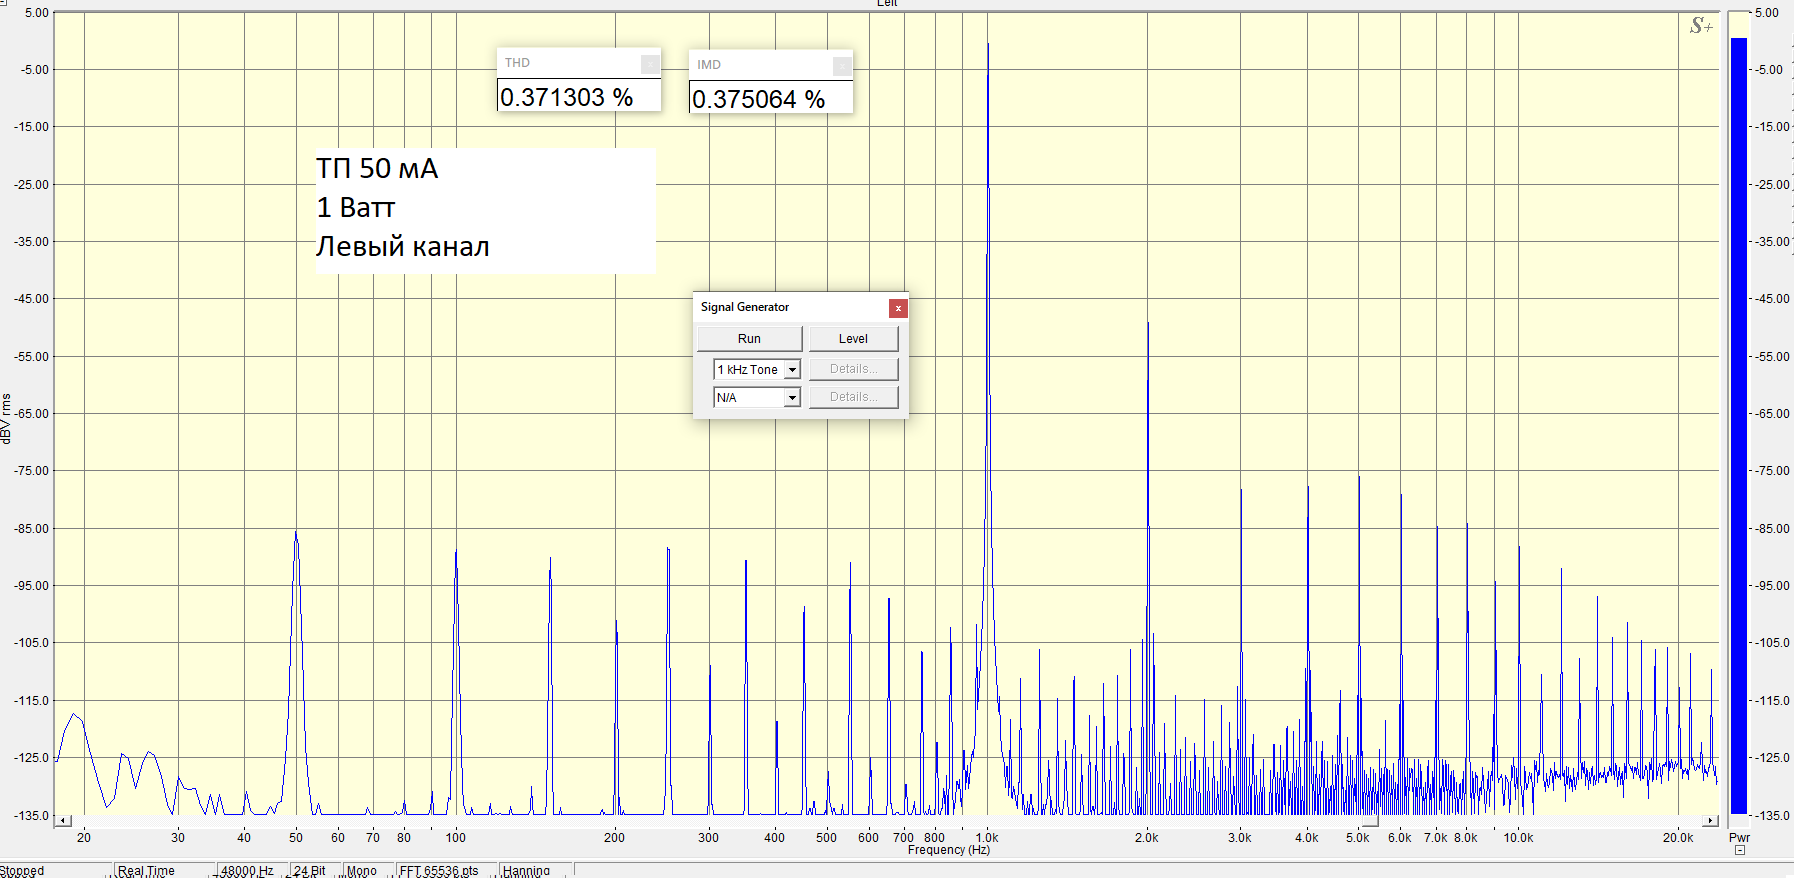Screen dimensions: 1794x878
Task: Click the FFT 65536 pts status field
Action: (439, 871)
